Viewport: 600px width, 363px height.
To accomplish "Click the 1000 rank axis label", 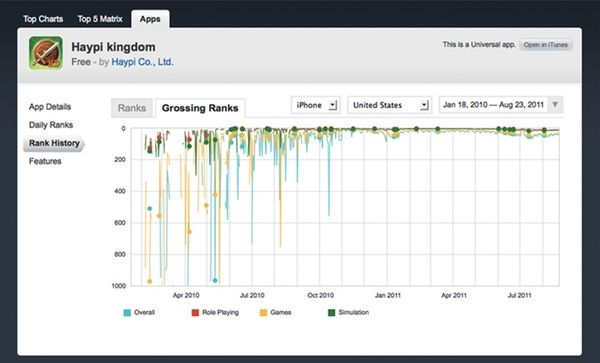I will pos(119,286).
